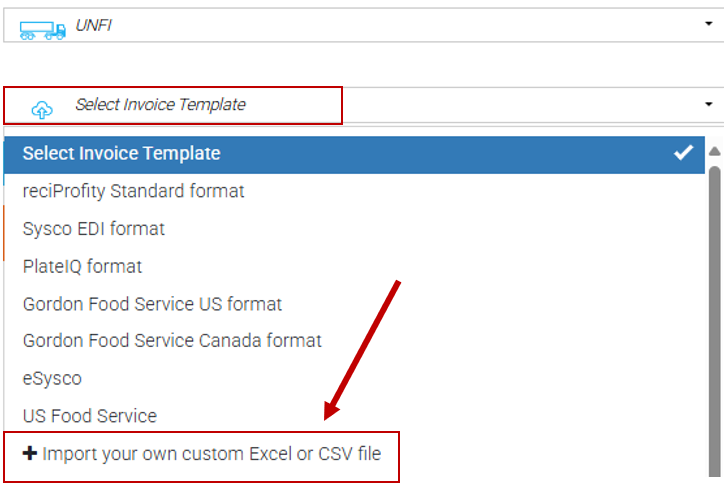Click the cloud upload template icon
The height and width of the screenshot is (494, 724).
(x=42, y=107)
